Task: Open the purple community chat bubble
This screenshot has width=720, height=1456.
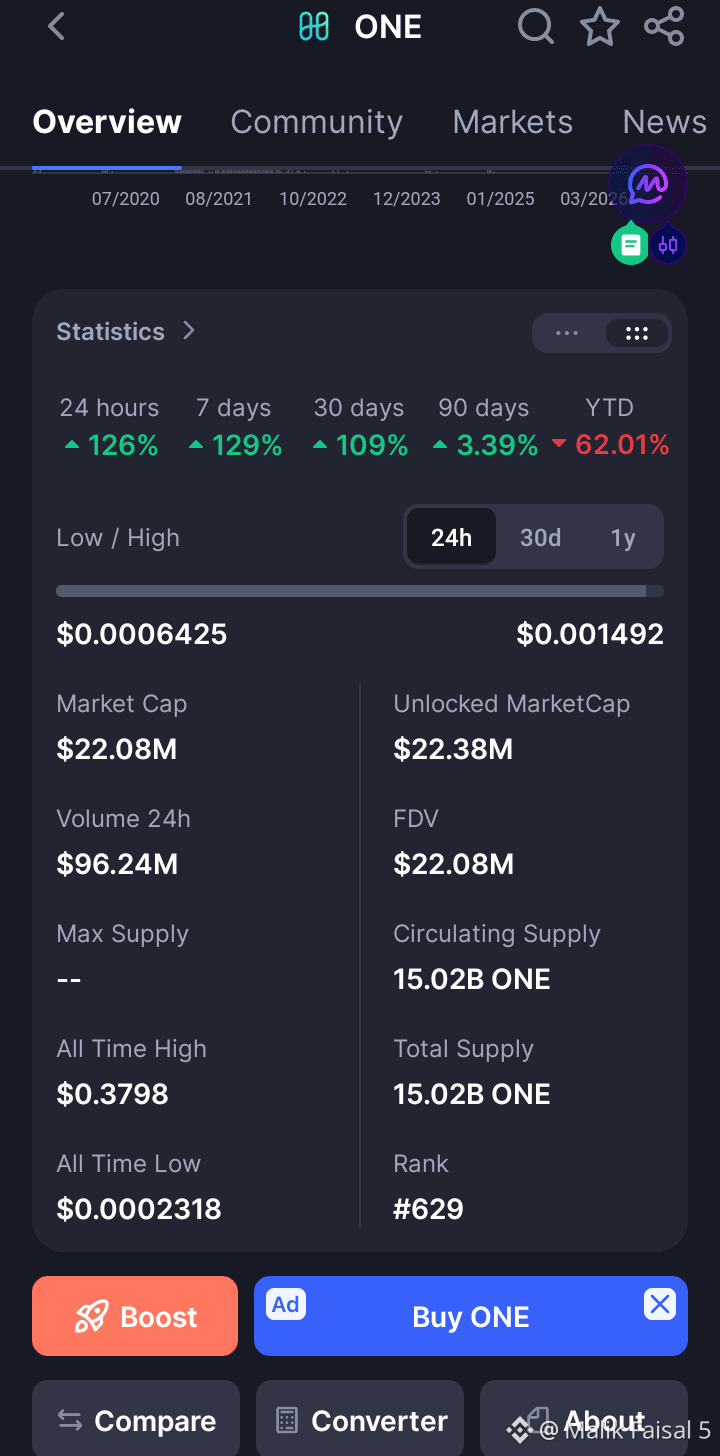Action: pos(648,184)
